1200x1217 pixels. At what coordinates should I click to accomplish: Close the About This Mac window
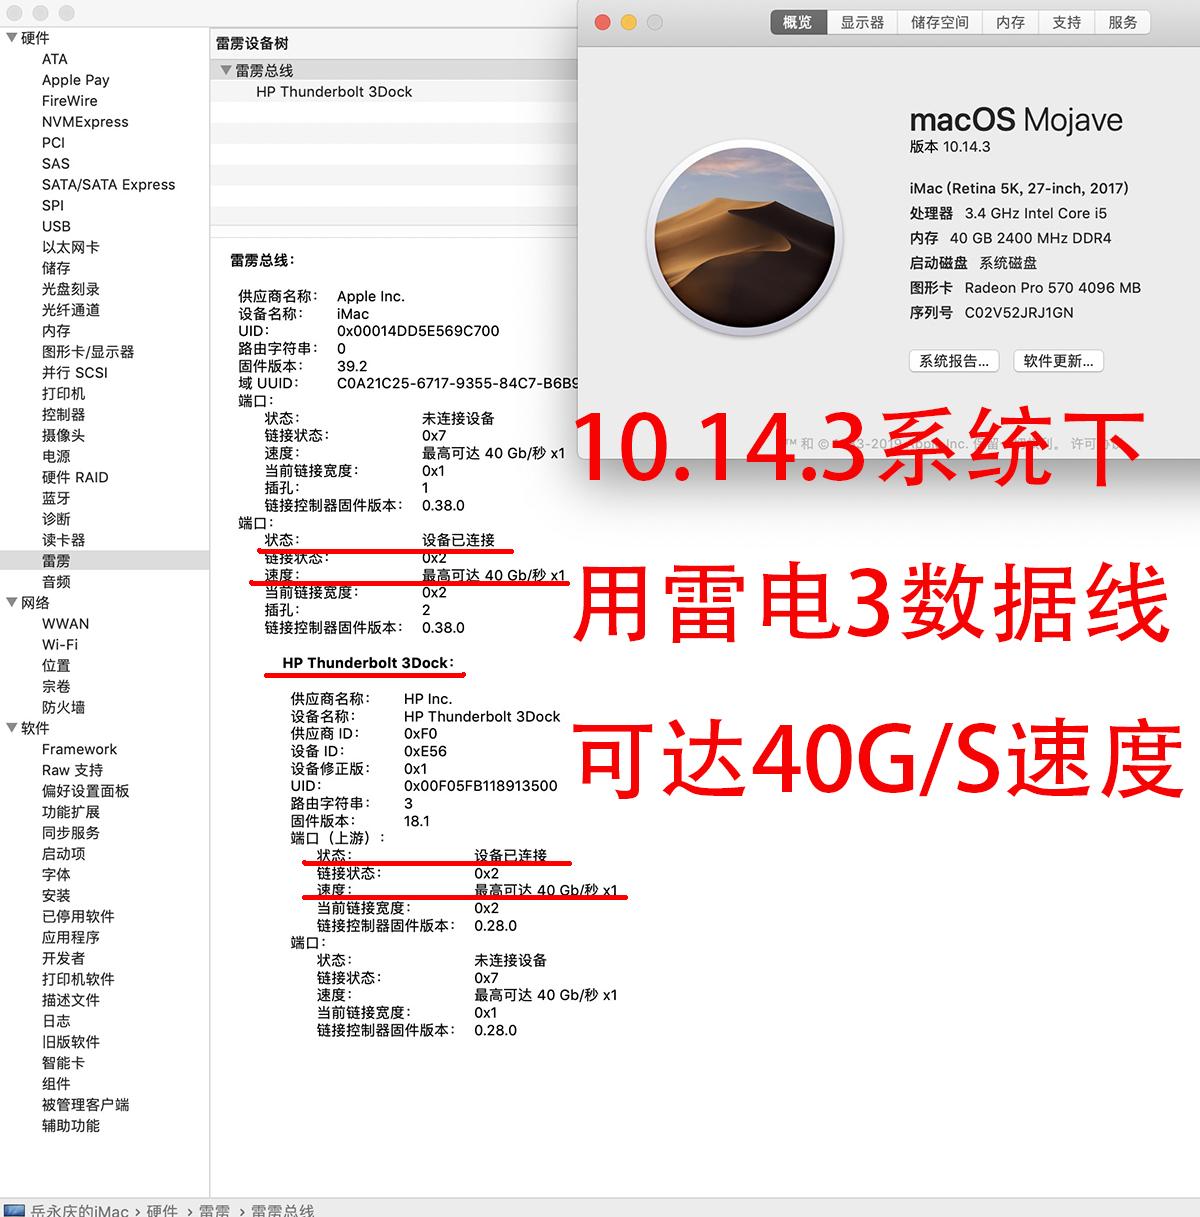[x=603, y=22]
